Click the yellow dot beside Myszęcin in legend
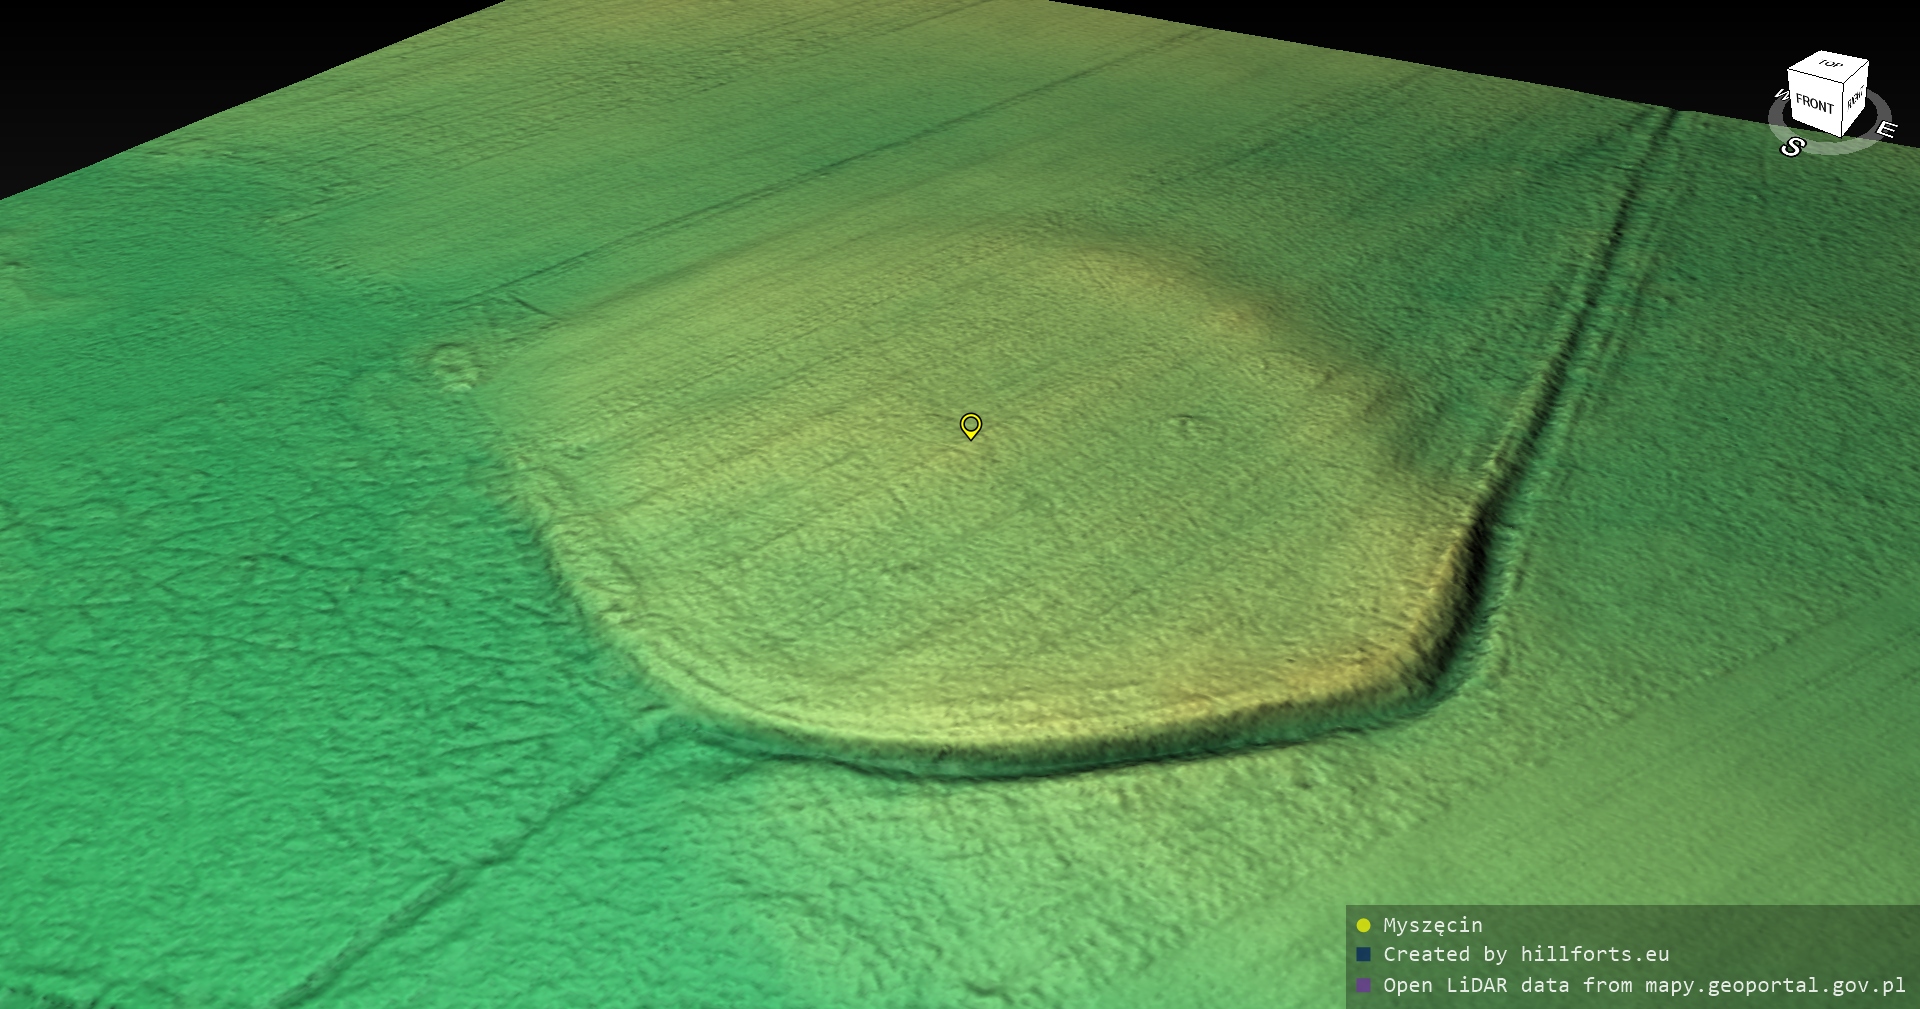1920x1009 pixels. [1363, 925]
